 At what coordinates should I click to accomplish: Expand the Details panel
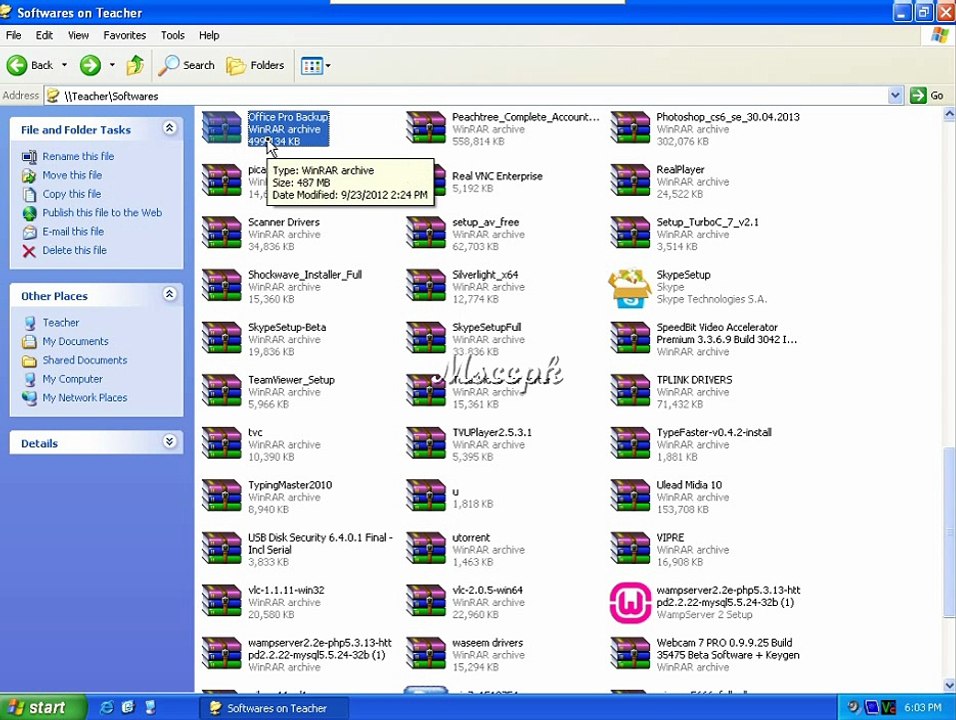(169, 441)
